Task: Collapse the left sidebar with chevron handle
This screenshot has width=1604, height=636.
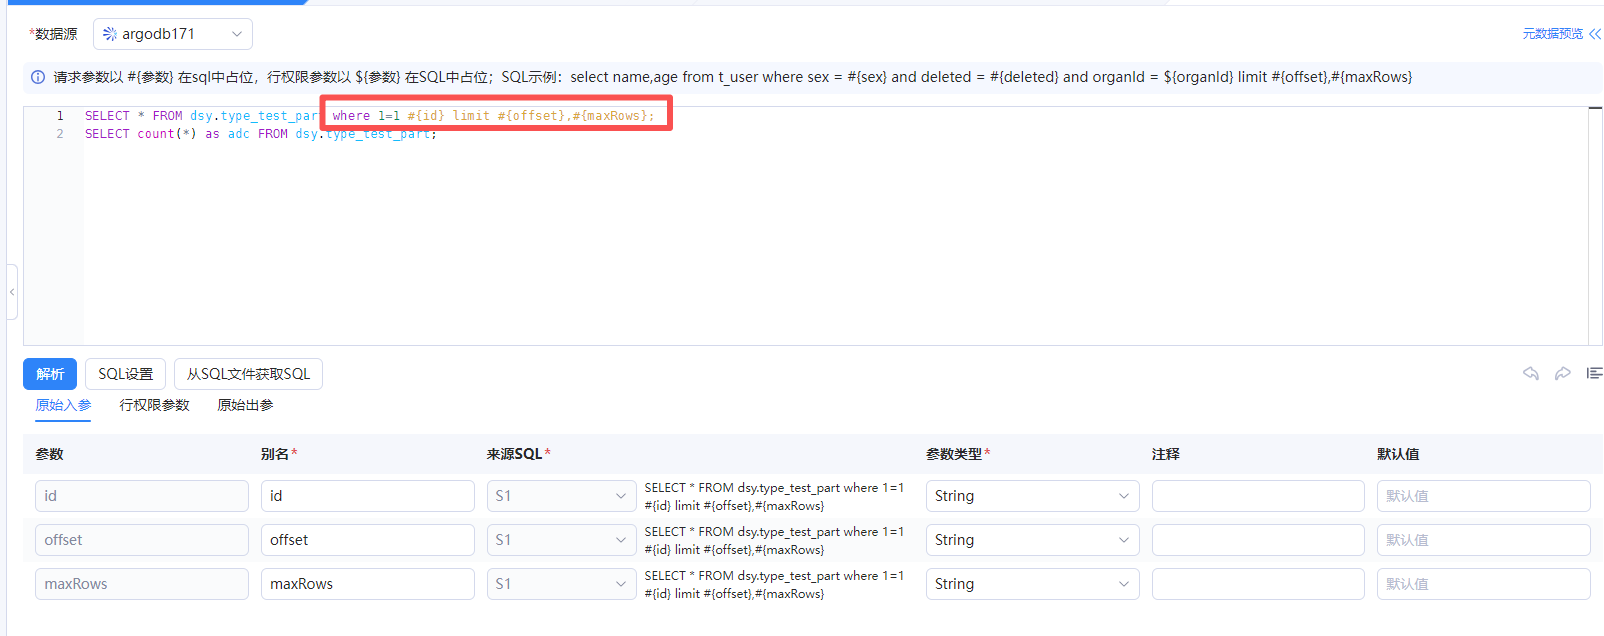Action: (x=12, y=292)
